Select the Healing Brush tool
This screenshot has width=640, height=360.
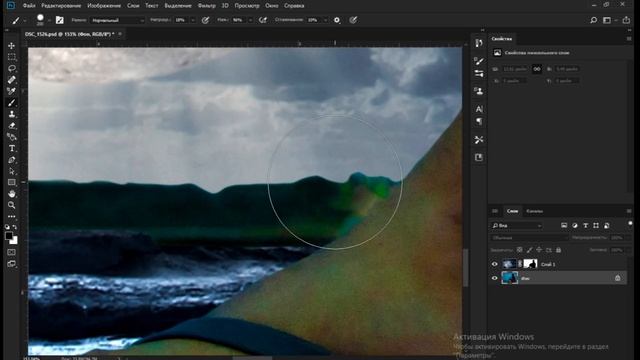(11, 80)
